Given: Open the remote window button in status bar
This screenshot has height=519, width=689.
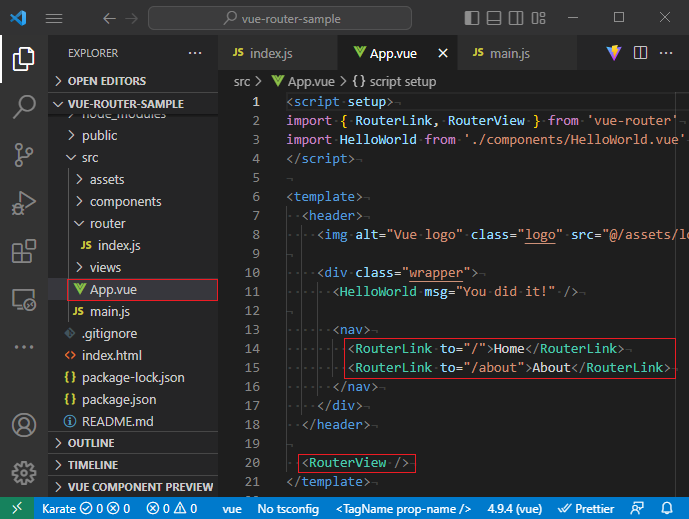Looking at the screenshot, I should [x=17, y=508].
